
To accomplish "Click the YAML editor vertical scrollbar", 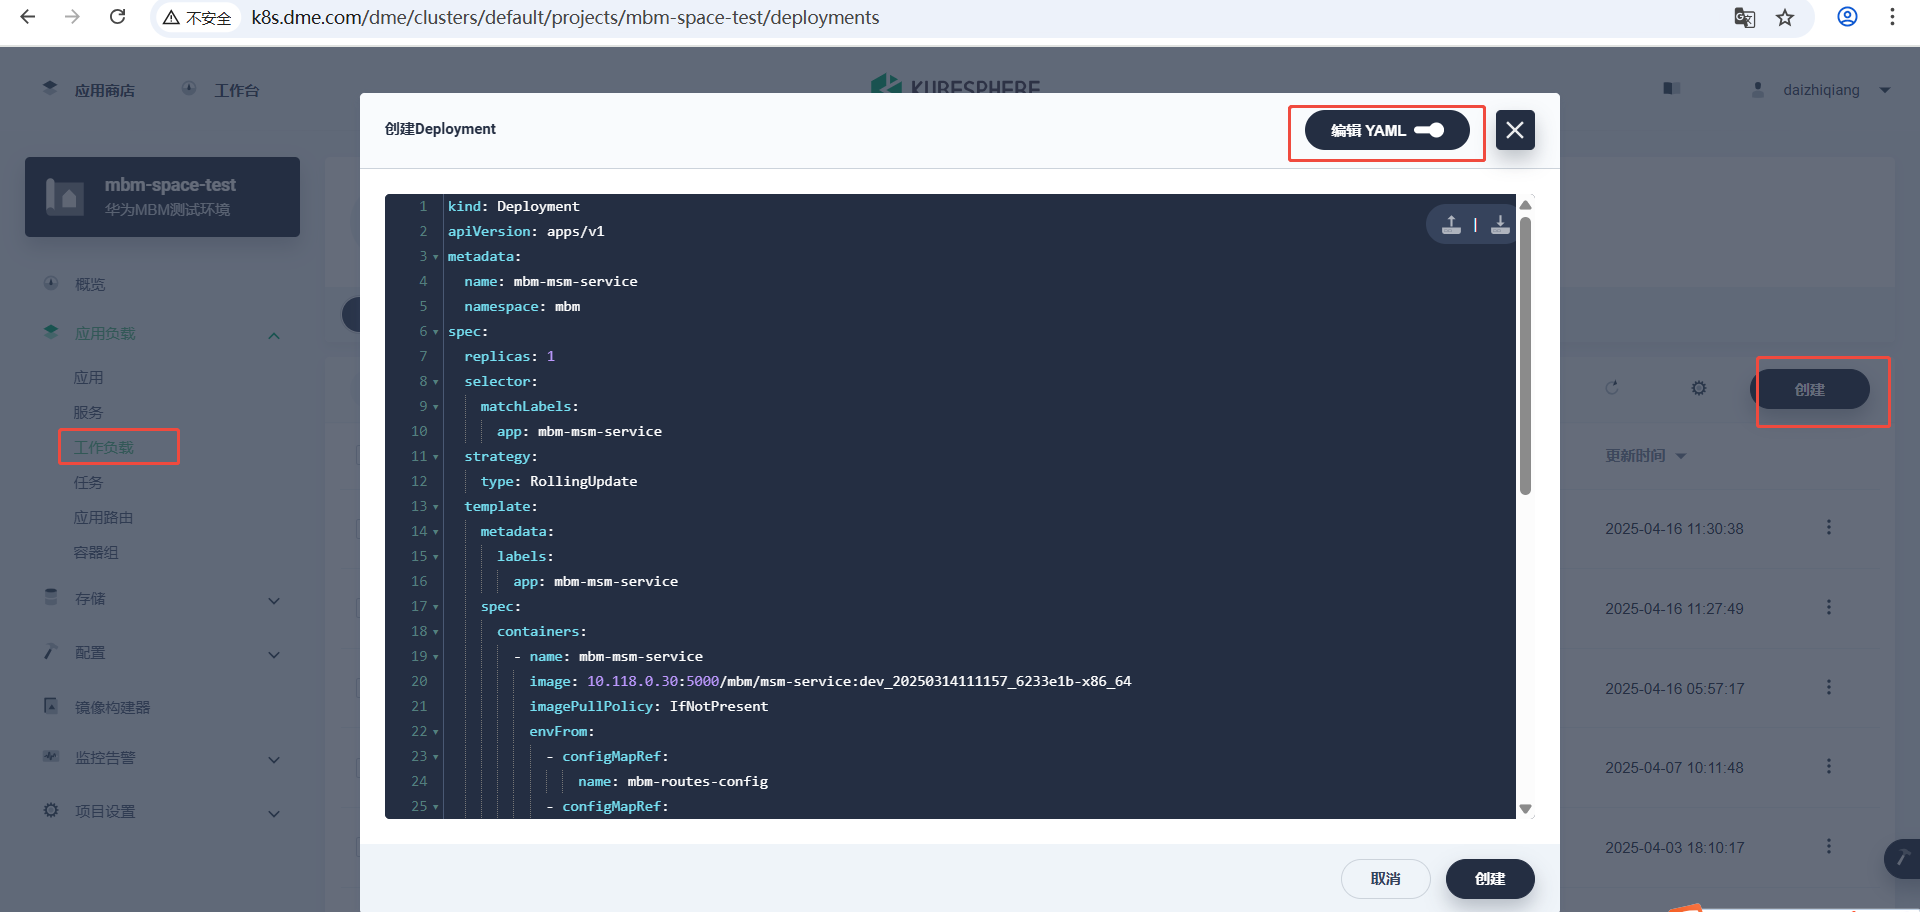I will 1525,355.
